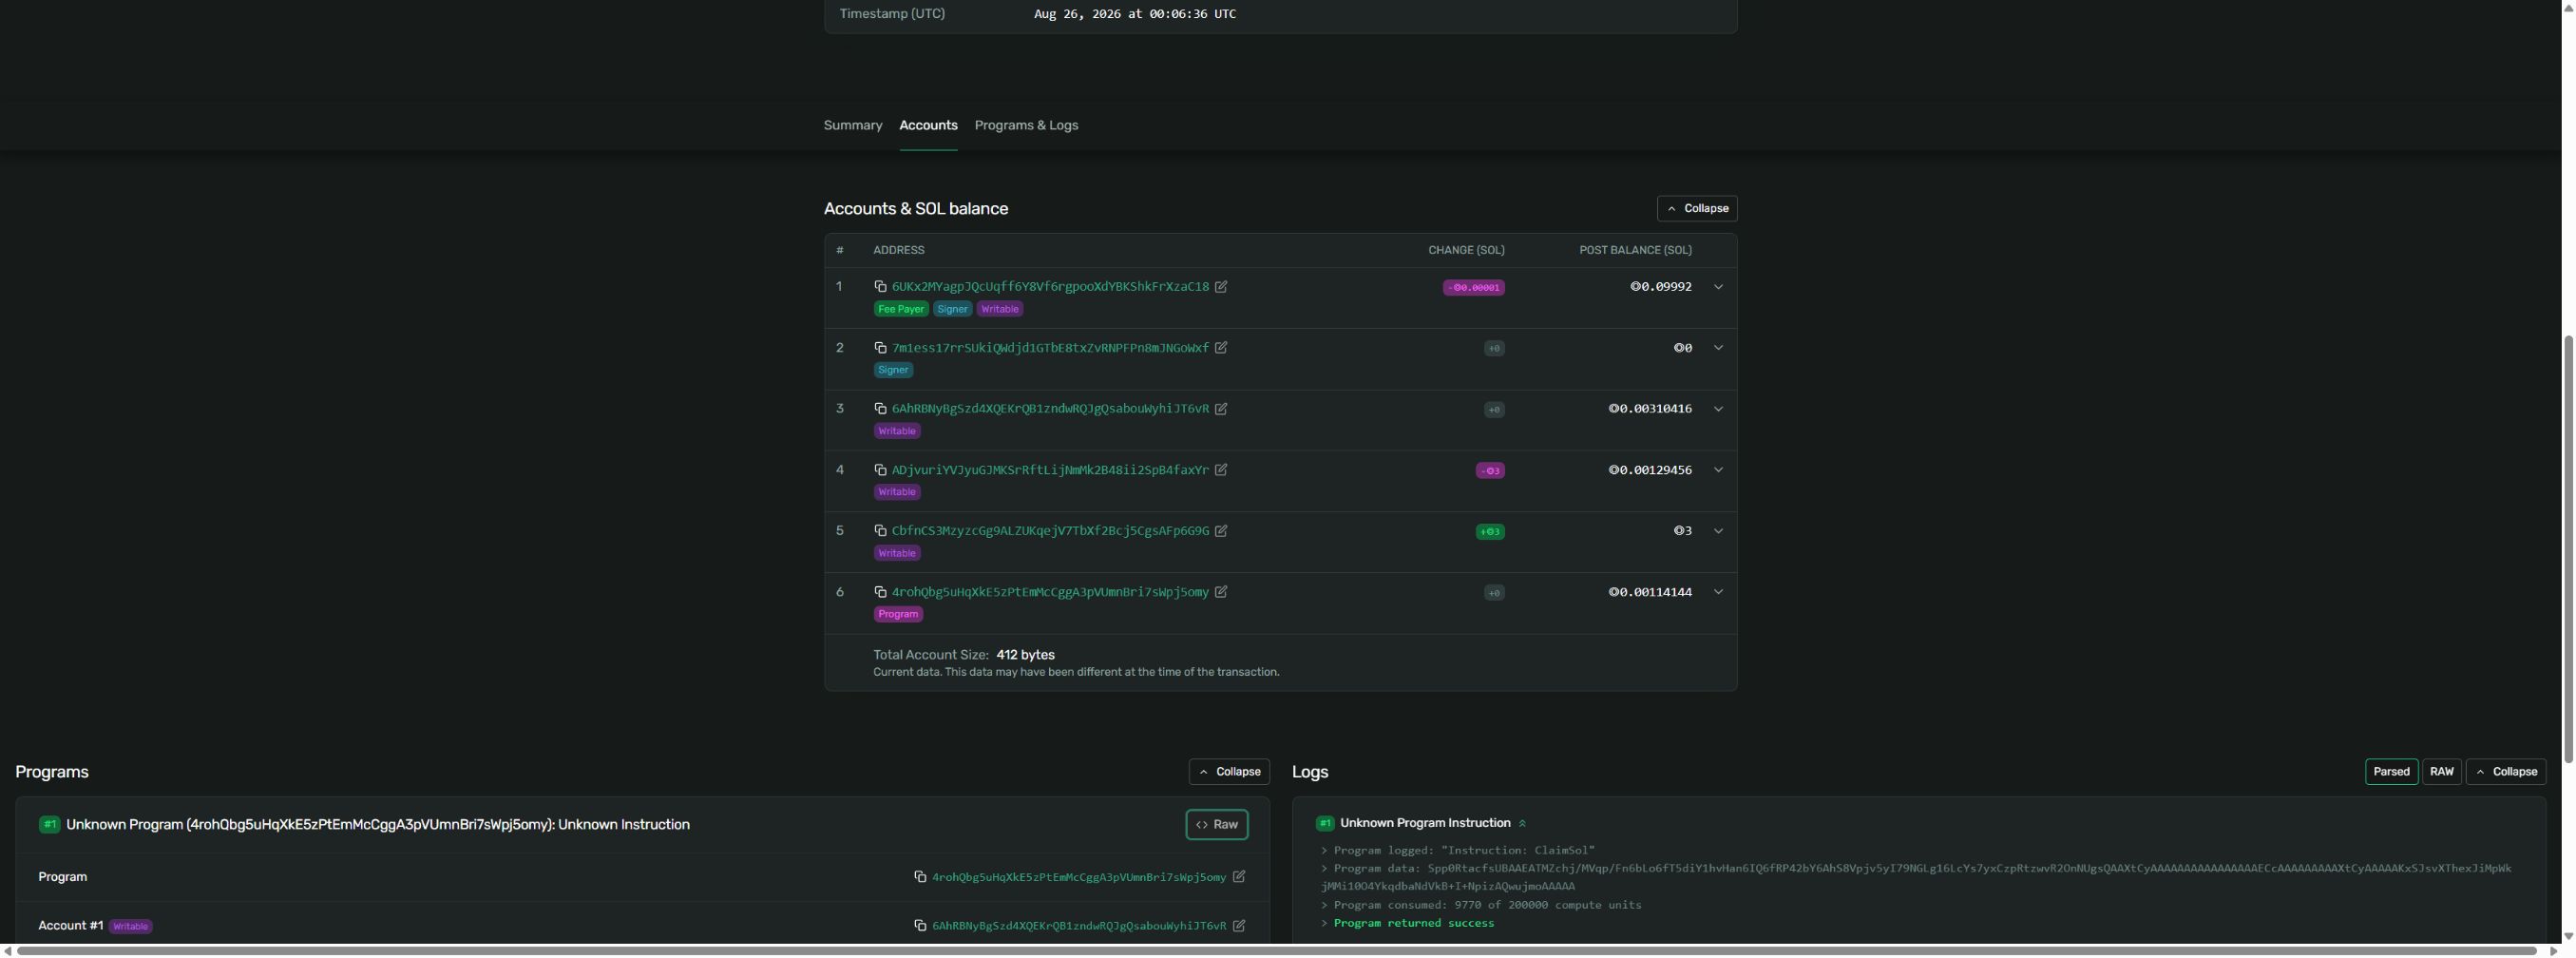
Task: Copy address CbfnCS3MzyzcGg9ALZUKqejV7TbXf2Bcj5CgsAFp6G9G
Action: click(x=880, y=531)
